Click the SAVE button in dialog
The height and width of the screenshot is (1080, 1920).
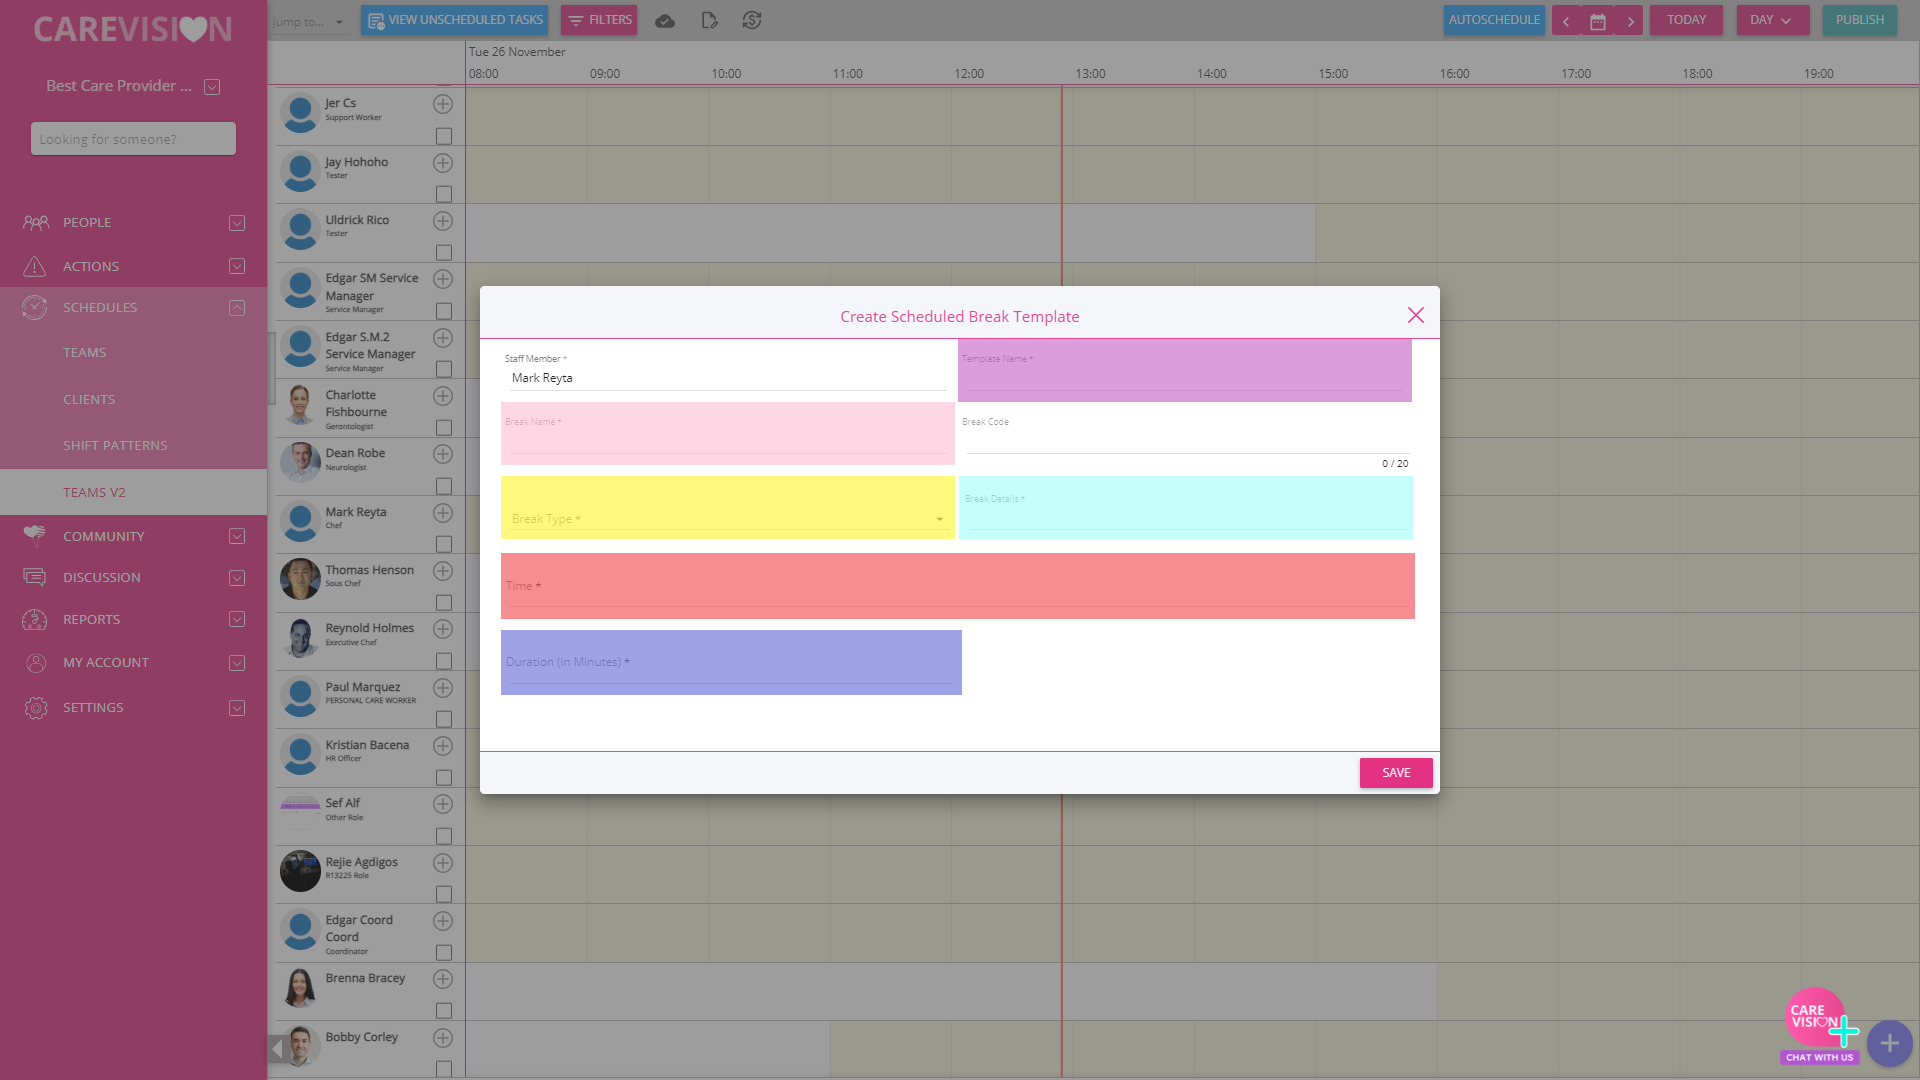tap(1395, 773)
